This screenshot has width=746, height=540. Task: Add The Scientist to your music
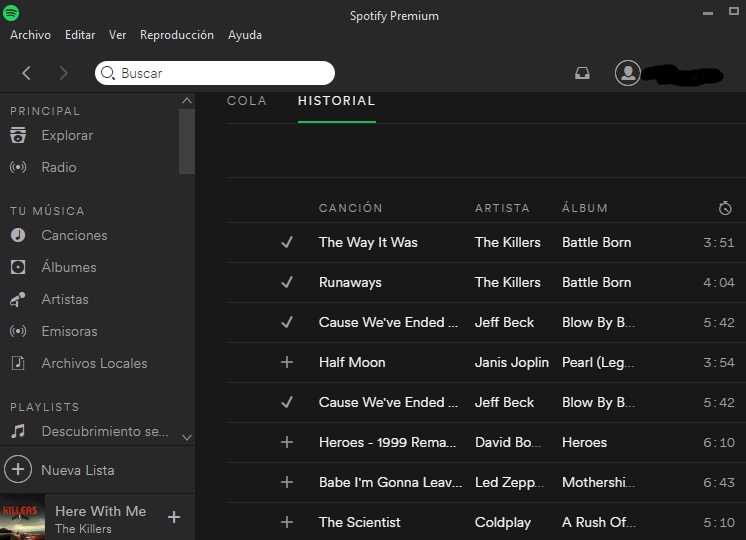(x=287, y=522)
